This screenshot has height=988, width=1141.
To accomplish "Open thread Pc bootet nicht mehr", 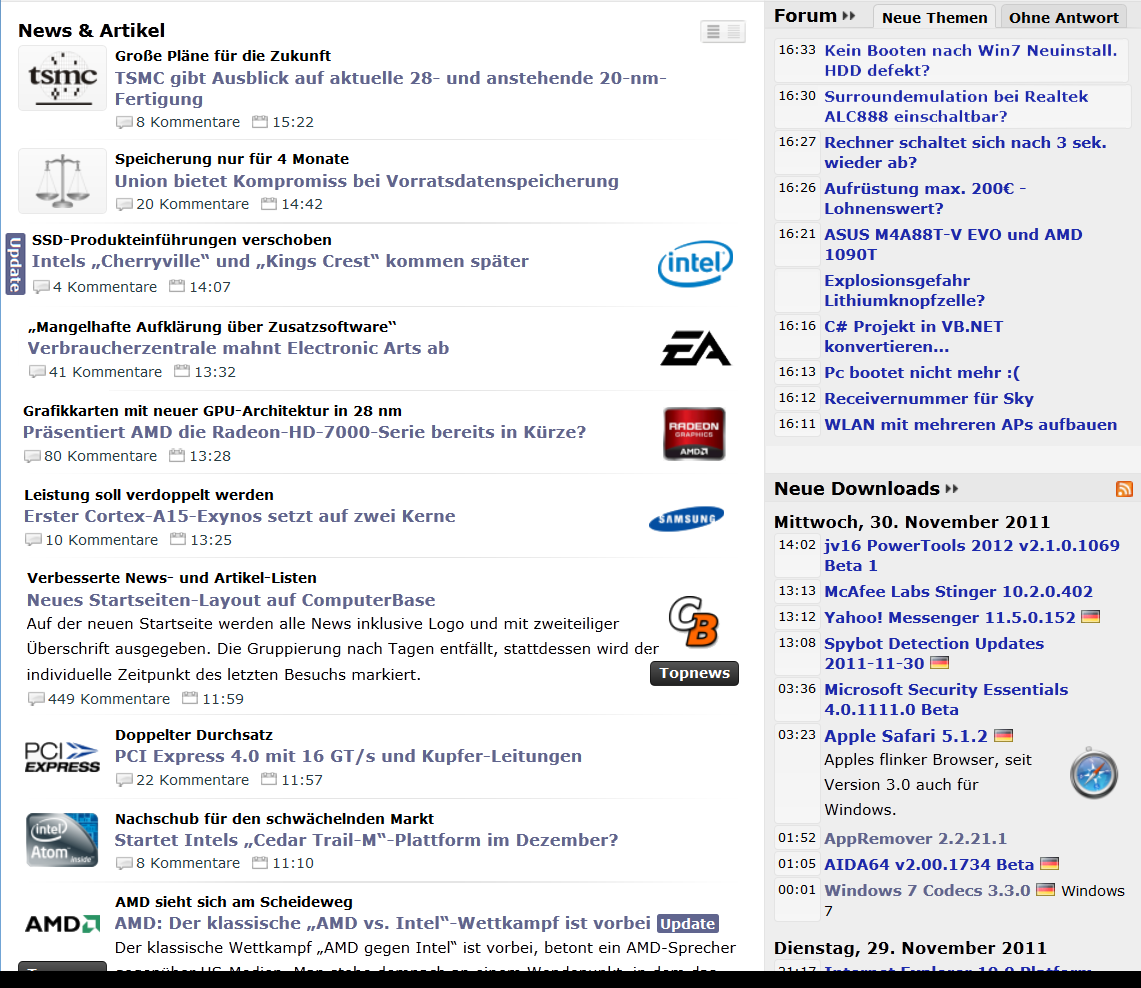I will 922,373.
